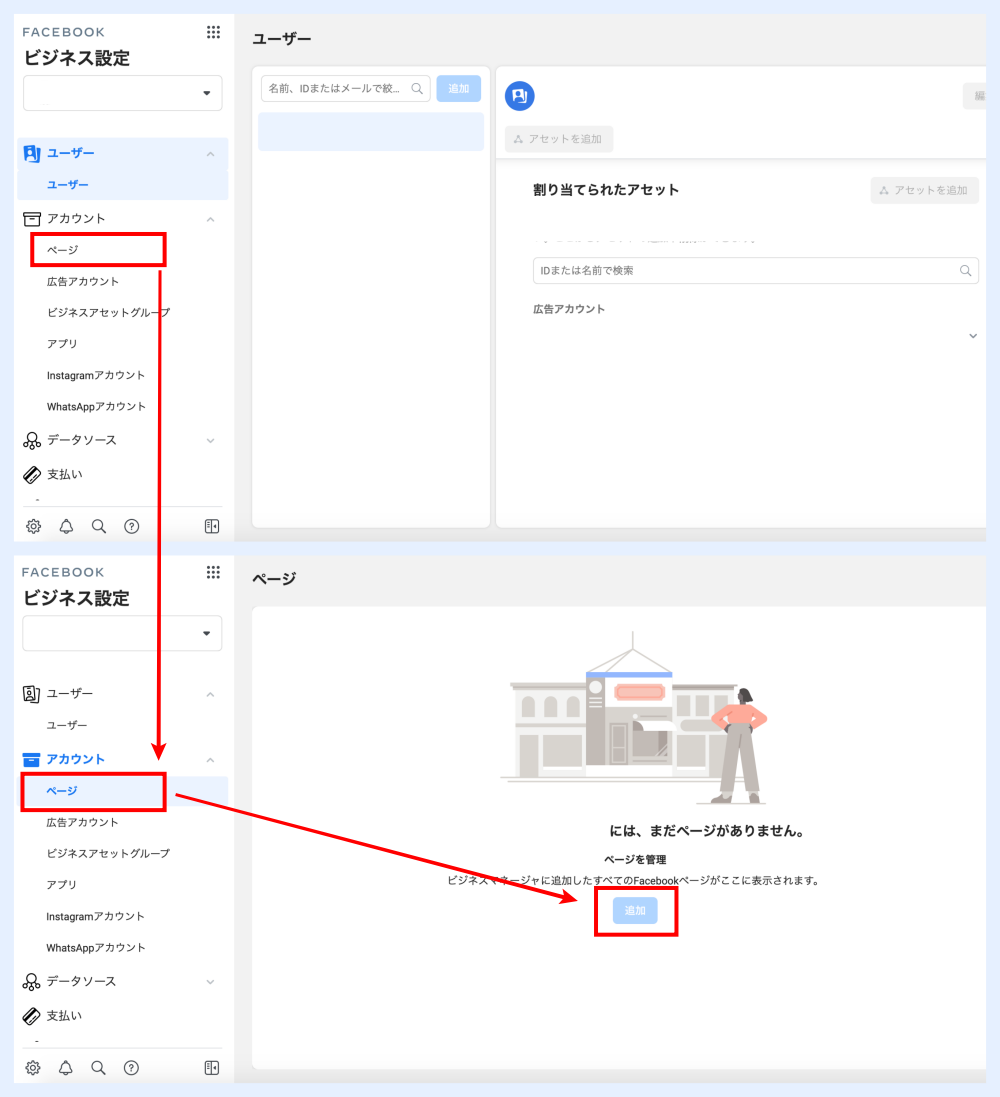
Task: Click the 追加 button under ページを管理
Action: (x=635, y=910)
